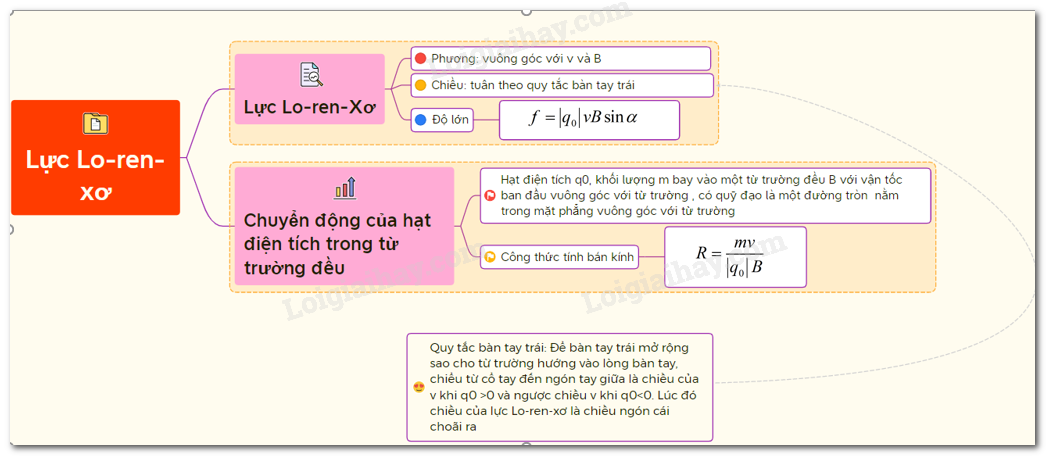Click the orange flag beside 'Công thức tính bán kính'

(490, 257)
